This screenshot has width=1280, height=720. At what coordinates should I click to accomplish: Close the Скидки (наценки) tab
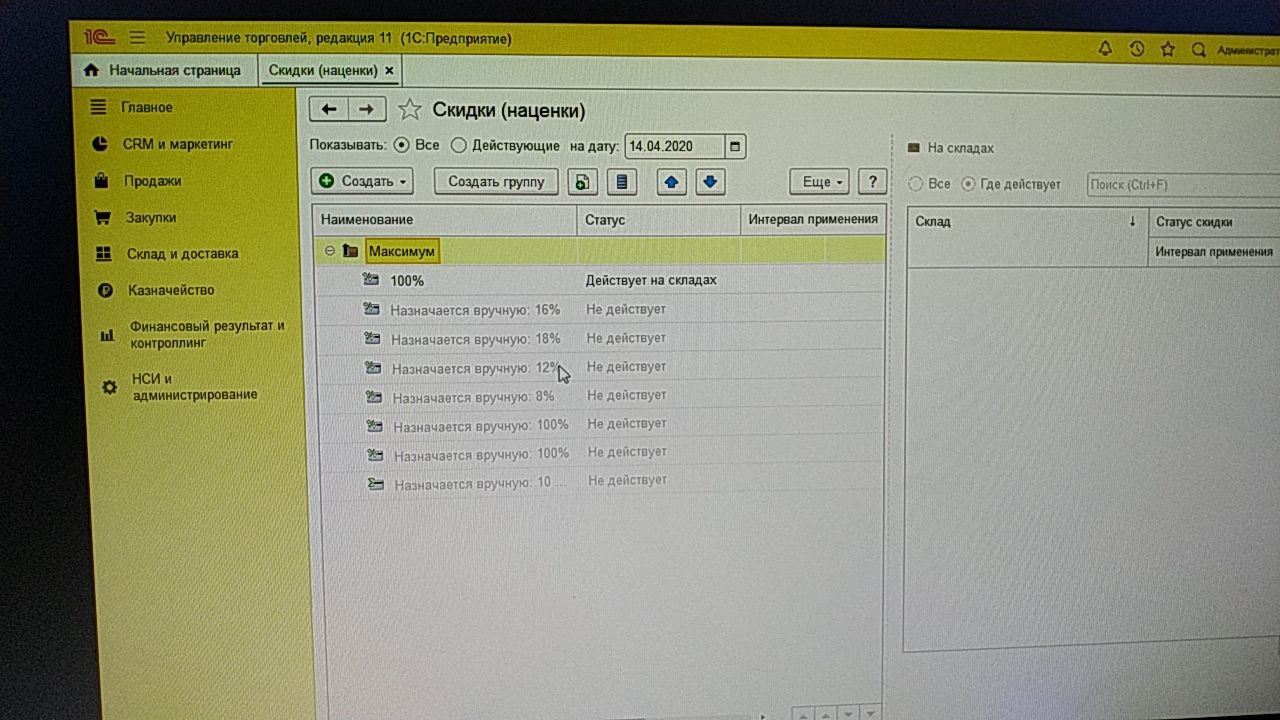389,71
